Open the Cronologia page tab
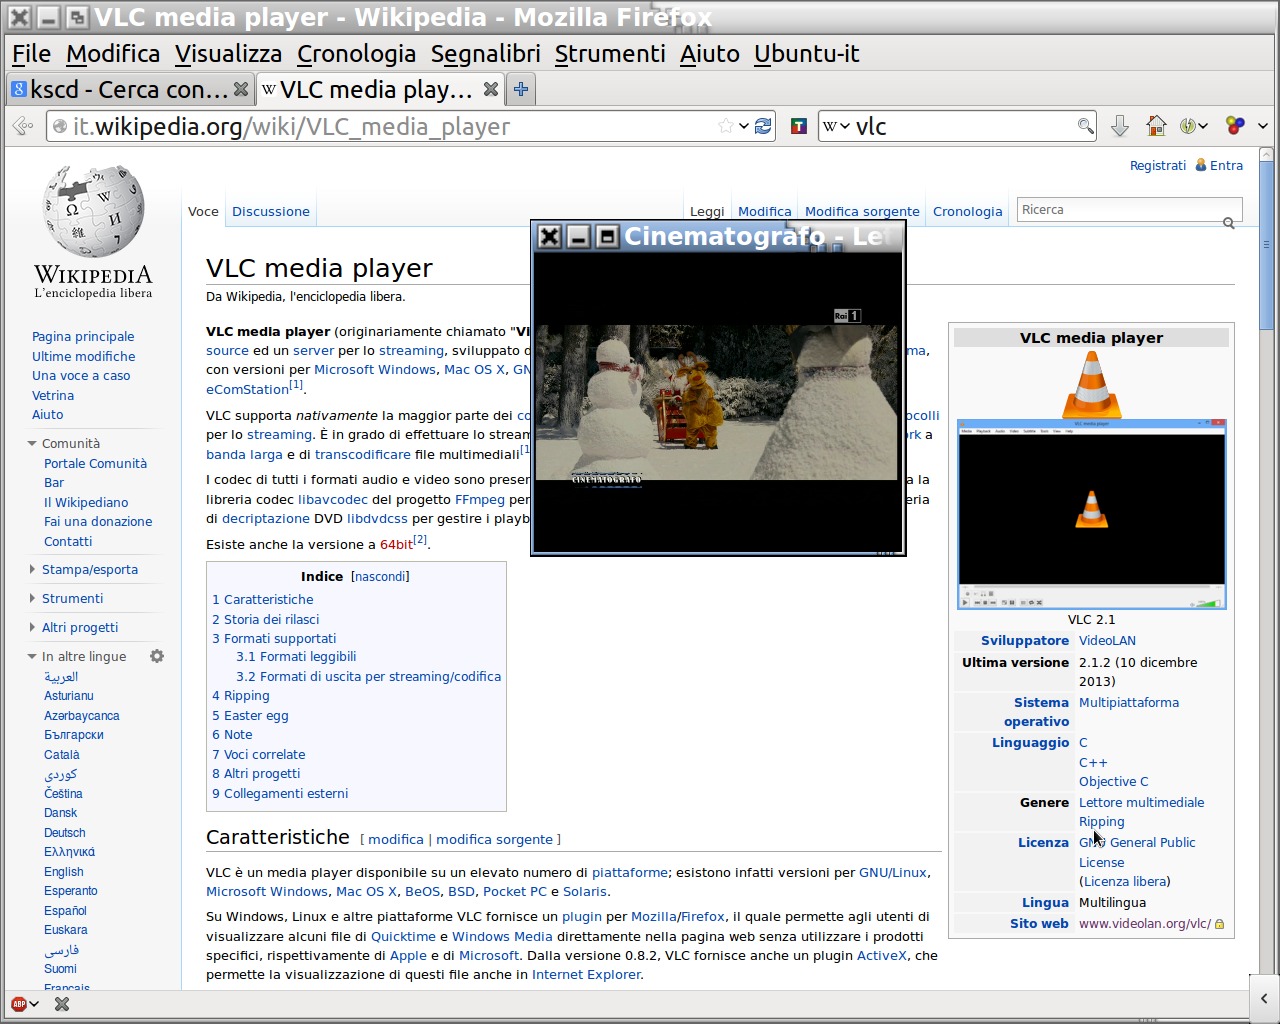Viewport: 1280px width, 1024px height. pos(967,211)
